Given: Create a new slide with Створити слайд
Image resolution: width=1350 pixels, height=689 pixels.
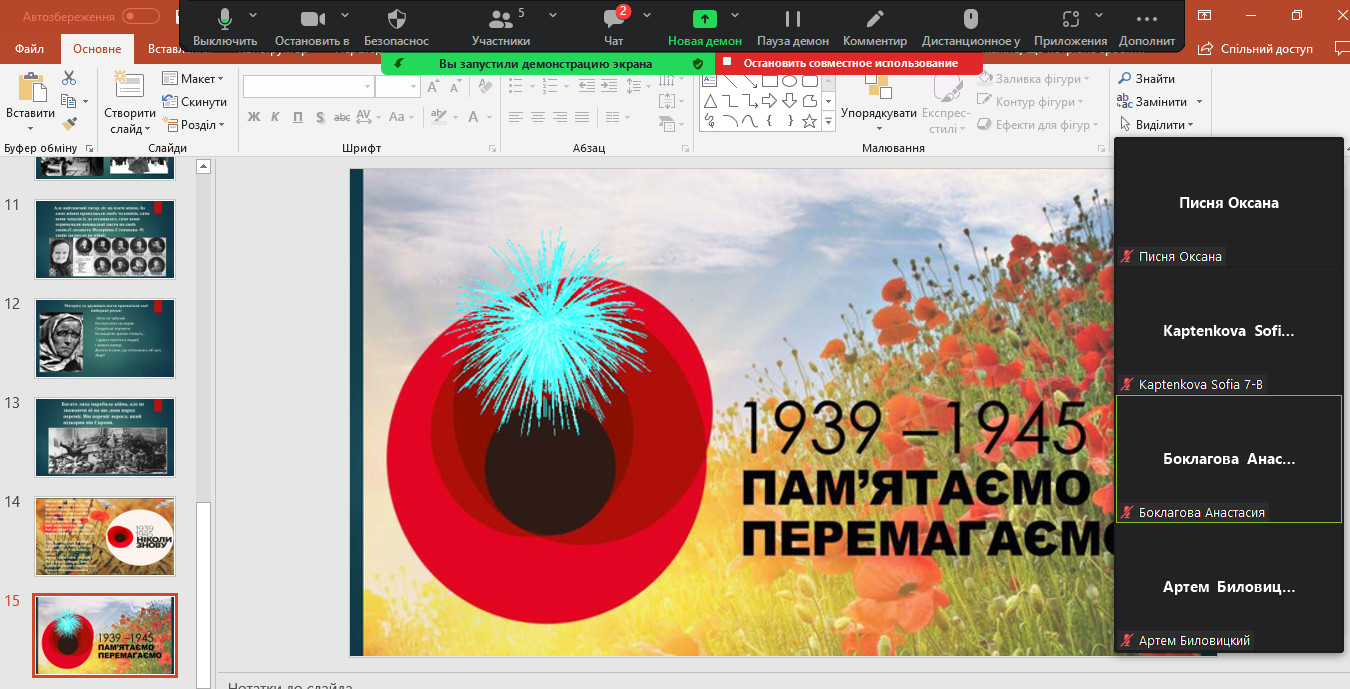Looking at the screenshot, I should [x=129, y=103].
